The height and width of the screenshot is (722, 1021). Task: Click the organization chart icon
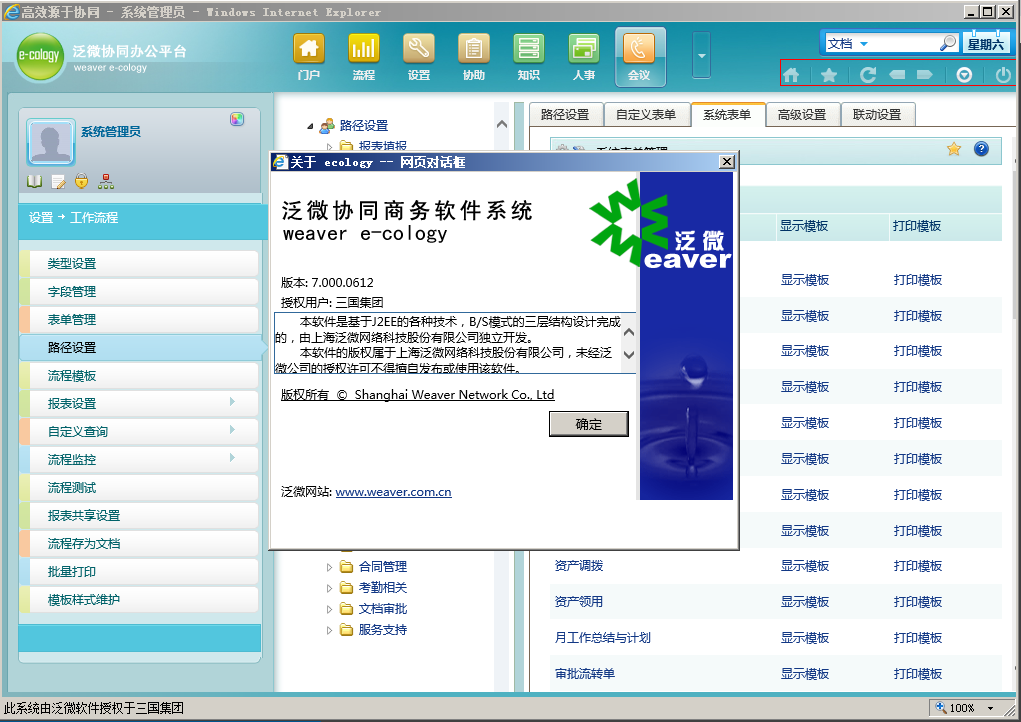coord(105,181)
